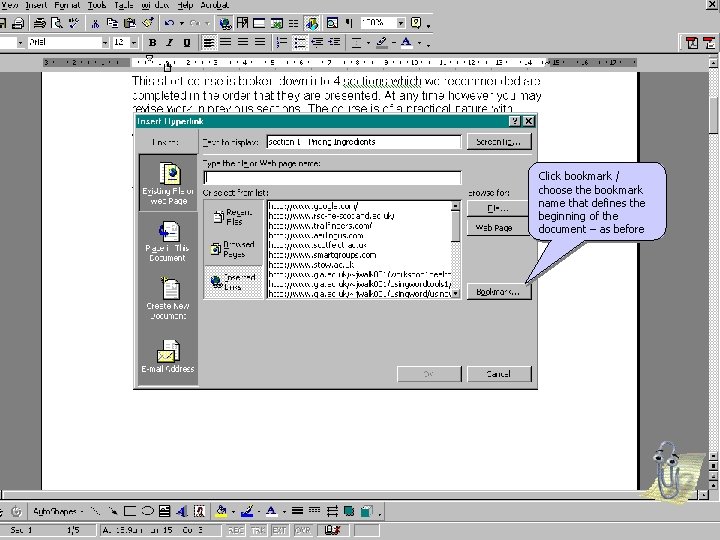Choose Existing File or Web Page link type
This screenshot has width=720, height=540.
[168, 183]
